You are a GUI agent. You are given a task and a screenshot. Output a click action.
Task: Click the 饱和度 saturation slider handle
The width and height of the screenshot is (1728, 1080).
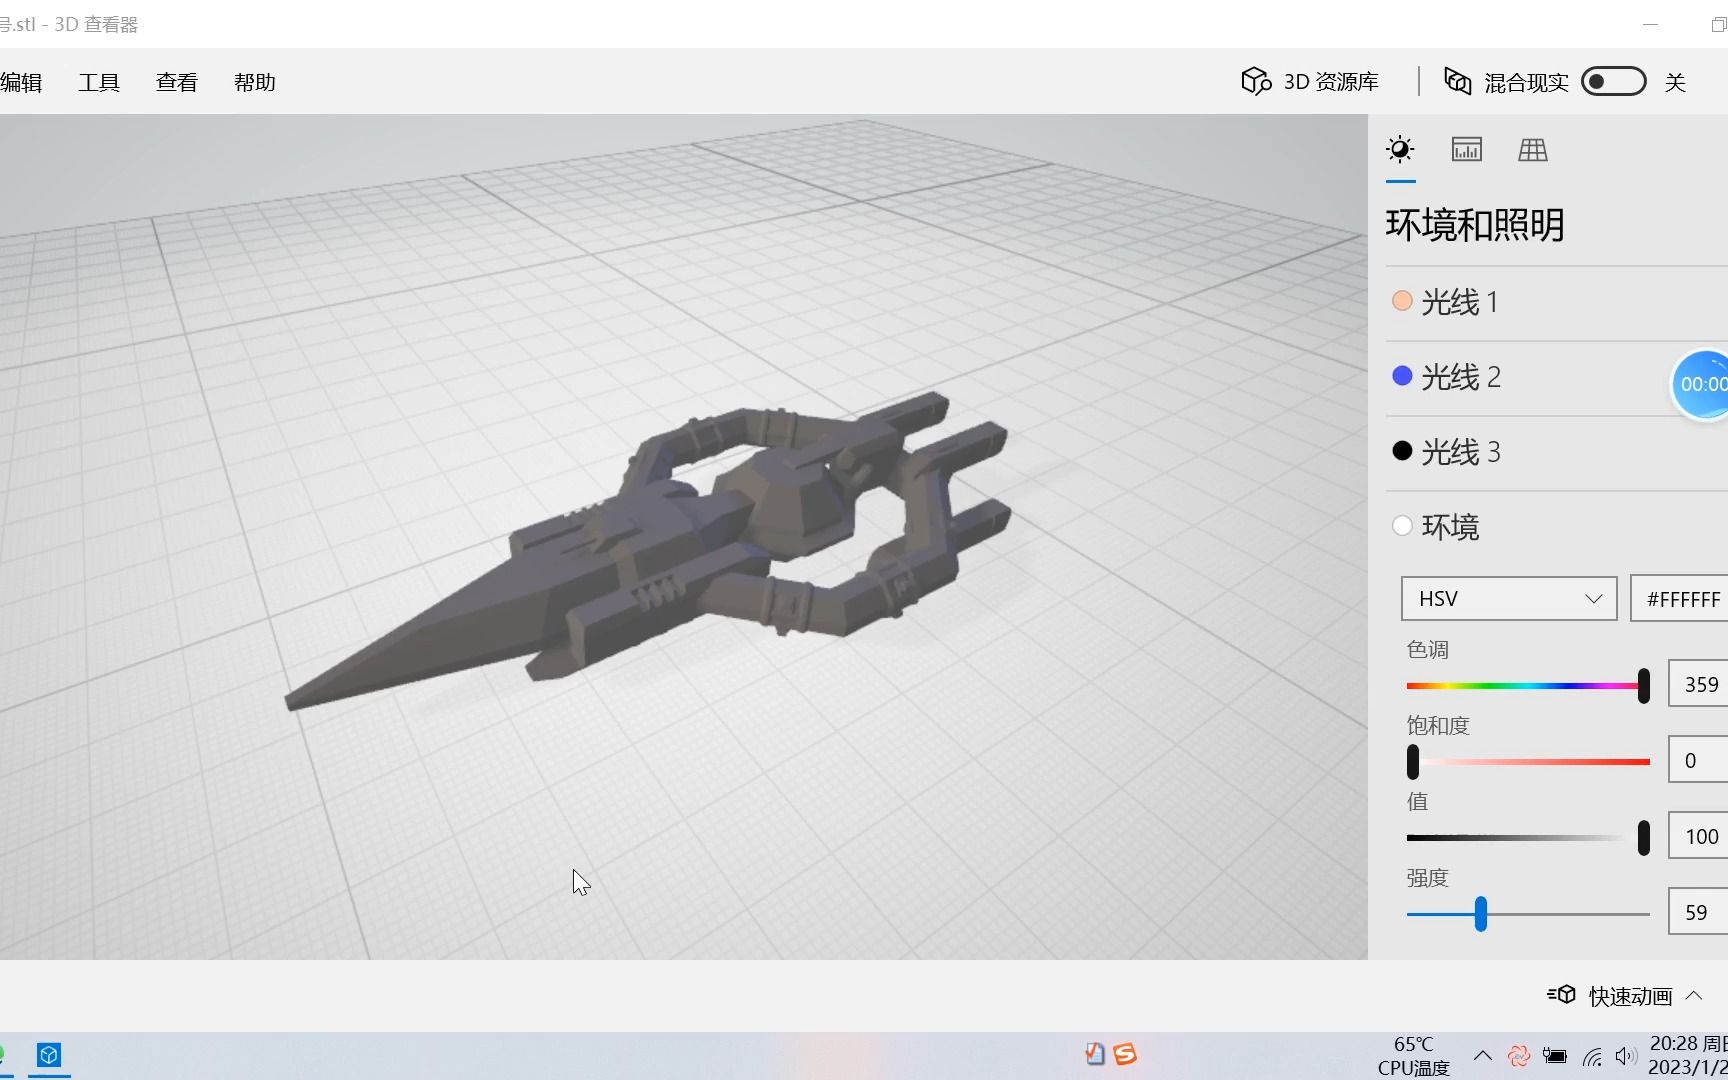[x=1413, y=762]
